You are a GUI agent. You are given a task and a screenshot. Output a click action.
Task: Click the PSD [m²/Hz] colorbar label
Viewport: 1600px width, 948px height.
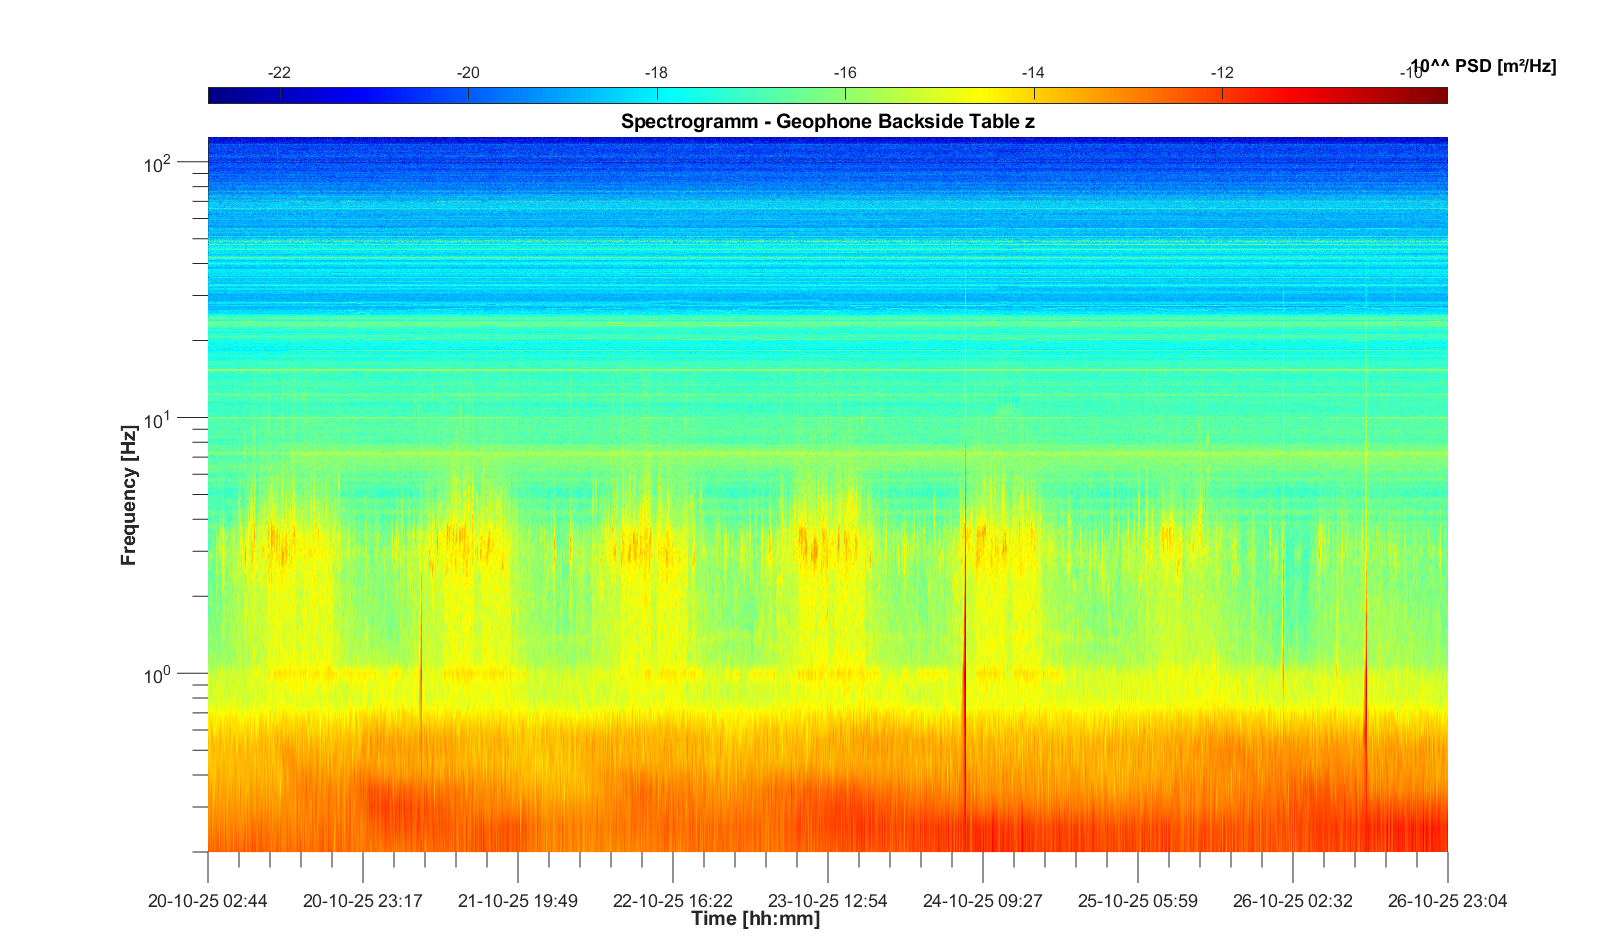(x=1483, y=67)
